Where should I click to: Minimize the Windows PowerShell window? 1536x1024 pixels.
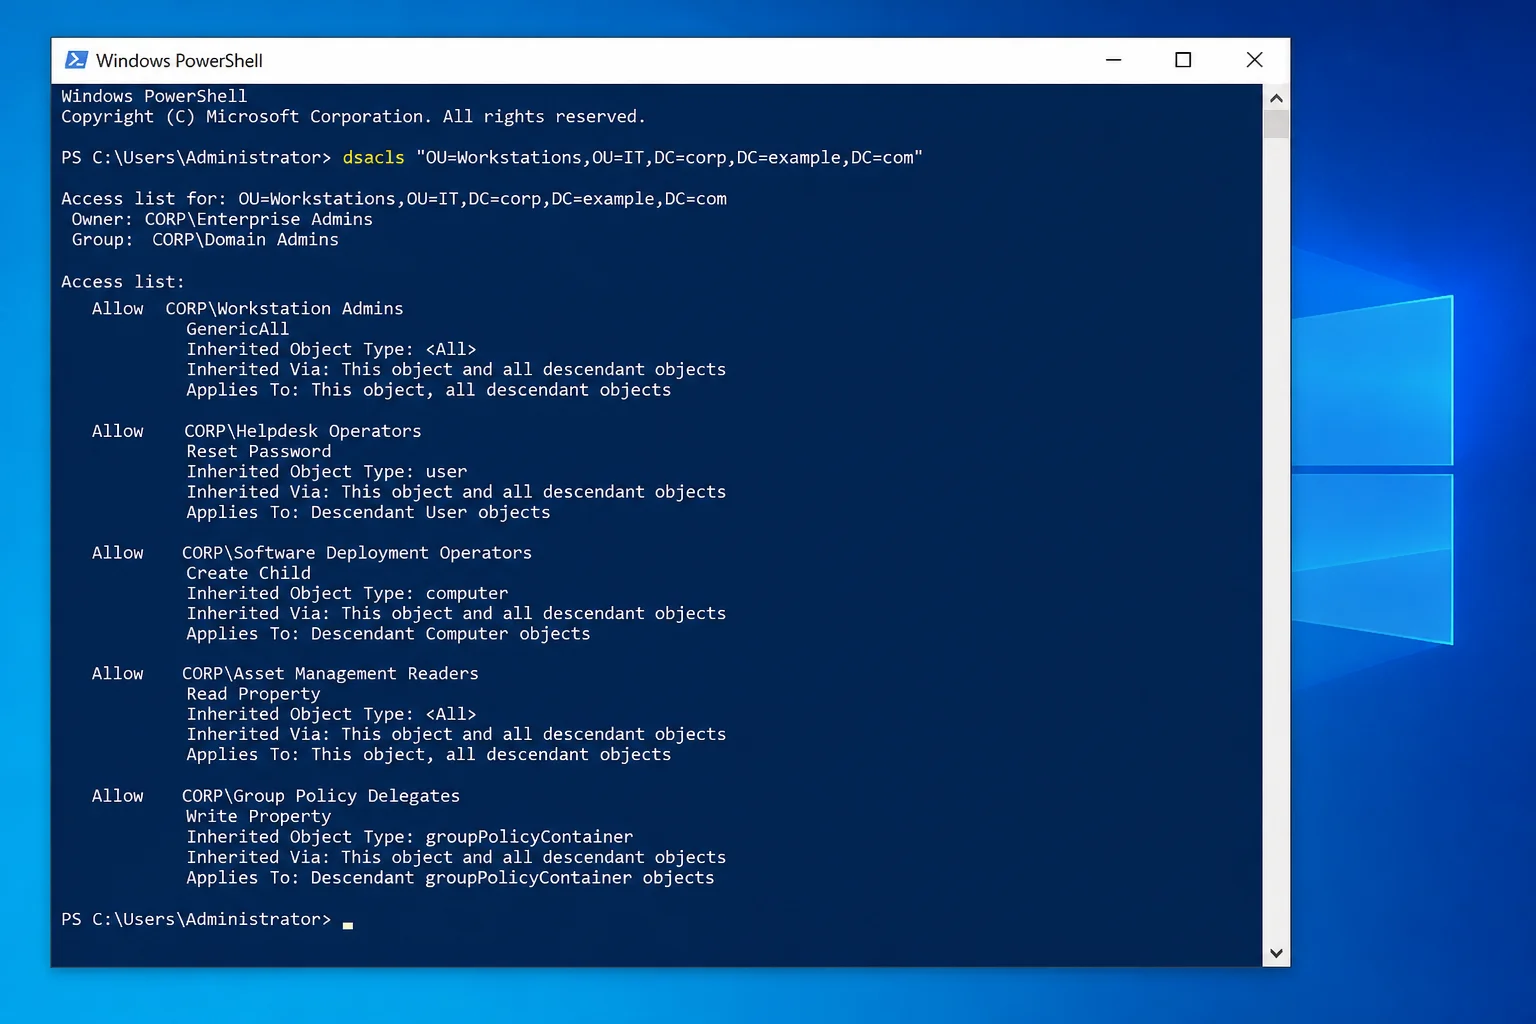[1113, 60]
